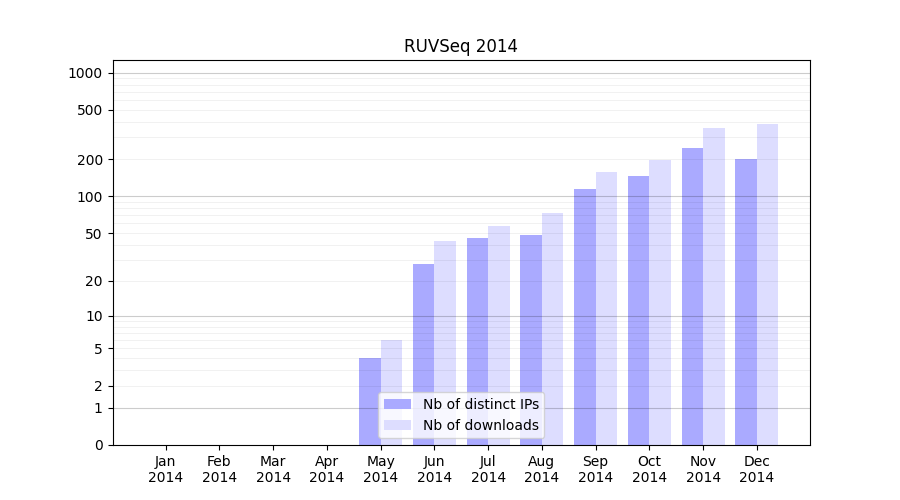Screen dimensions: 900x500
Task: Select the Nb of distinct IPs legend text
Action: point(480,404)
